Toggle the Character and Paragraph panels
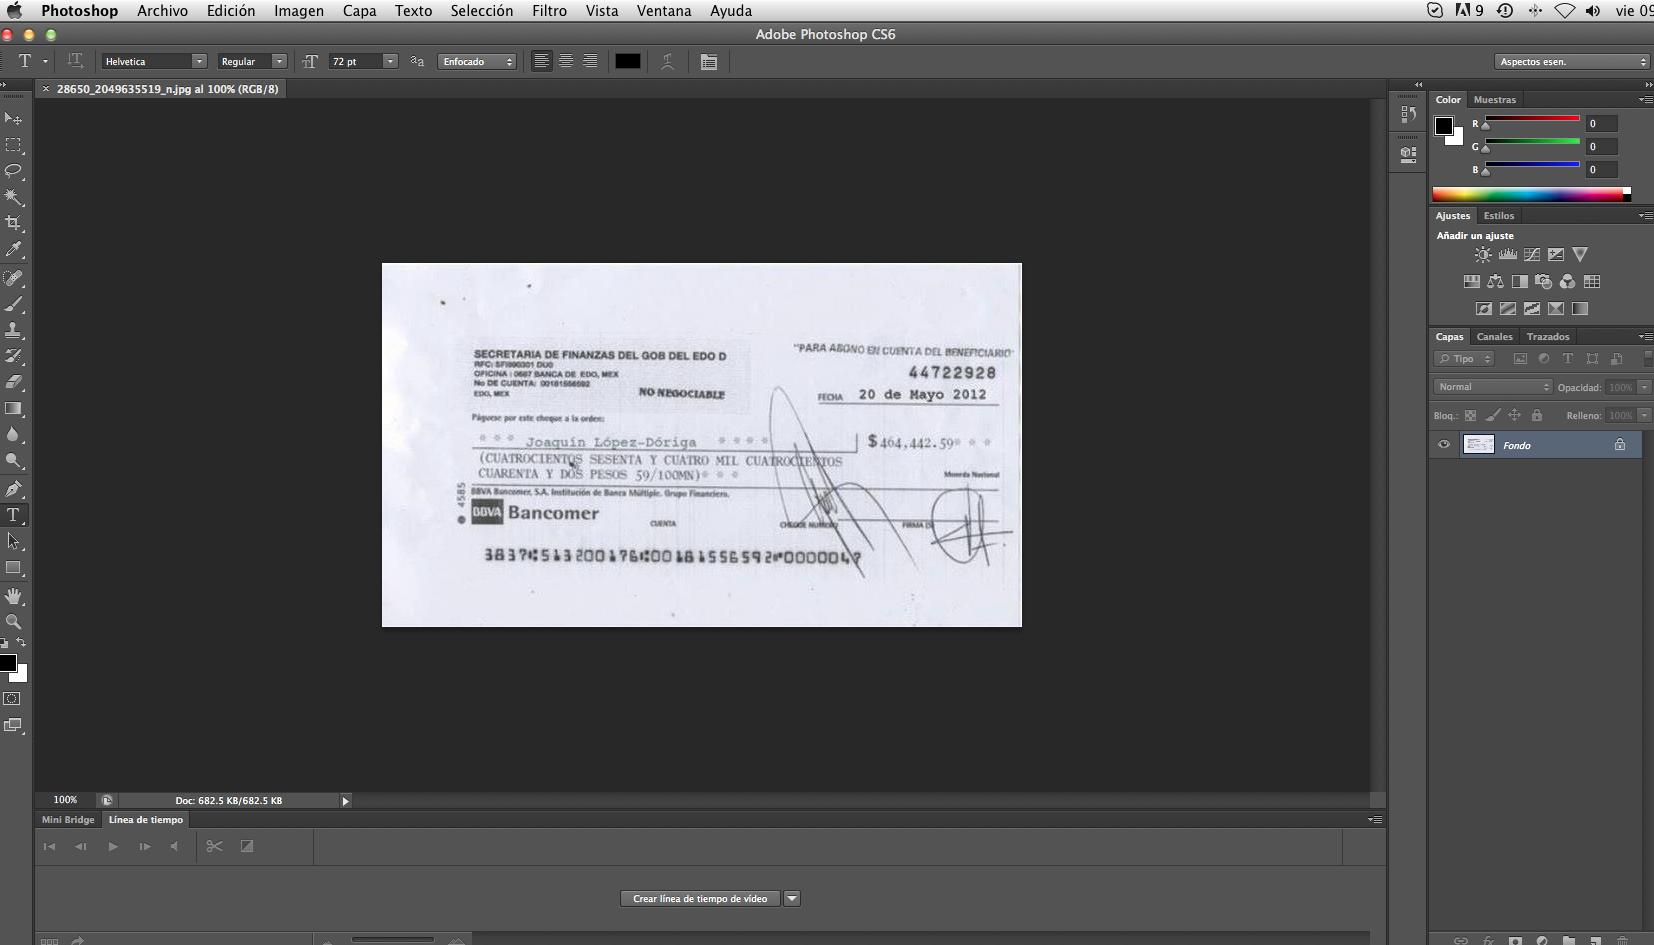 [709, 62]
